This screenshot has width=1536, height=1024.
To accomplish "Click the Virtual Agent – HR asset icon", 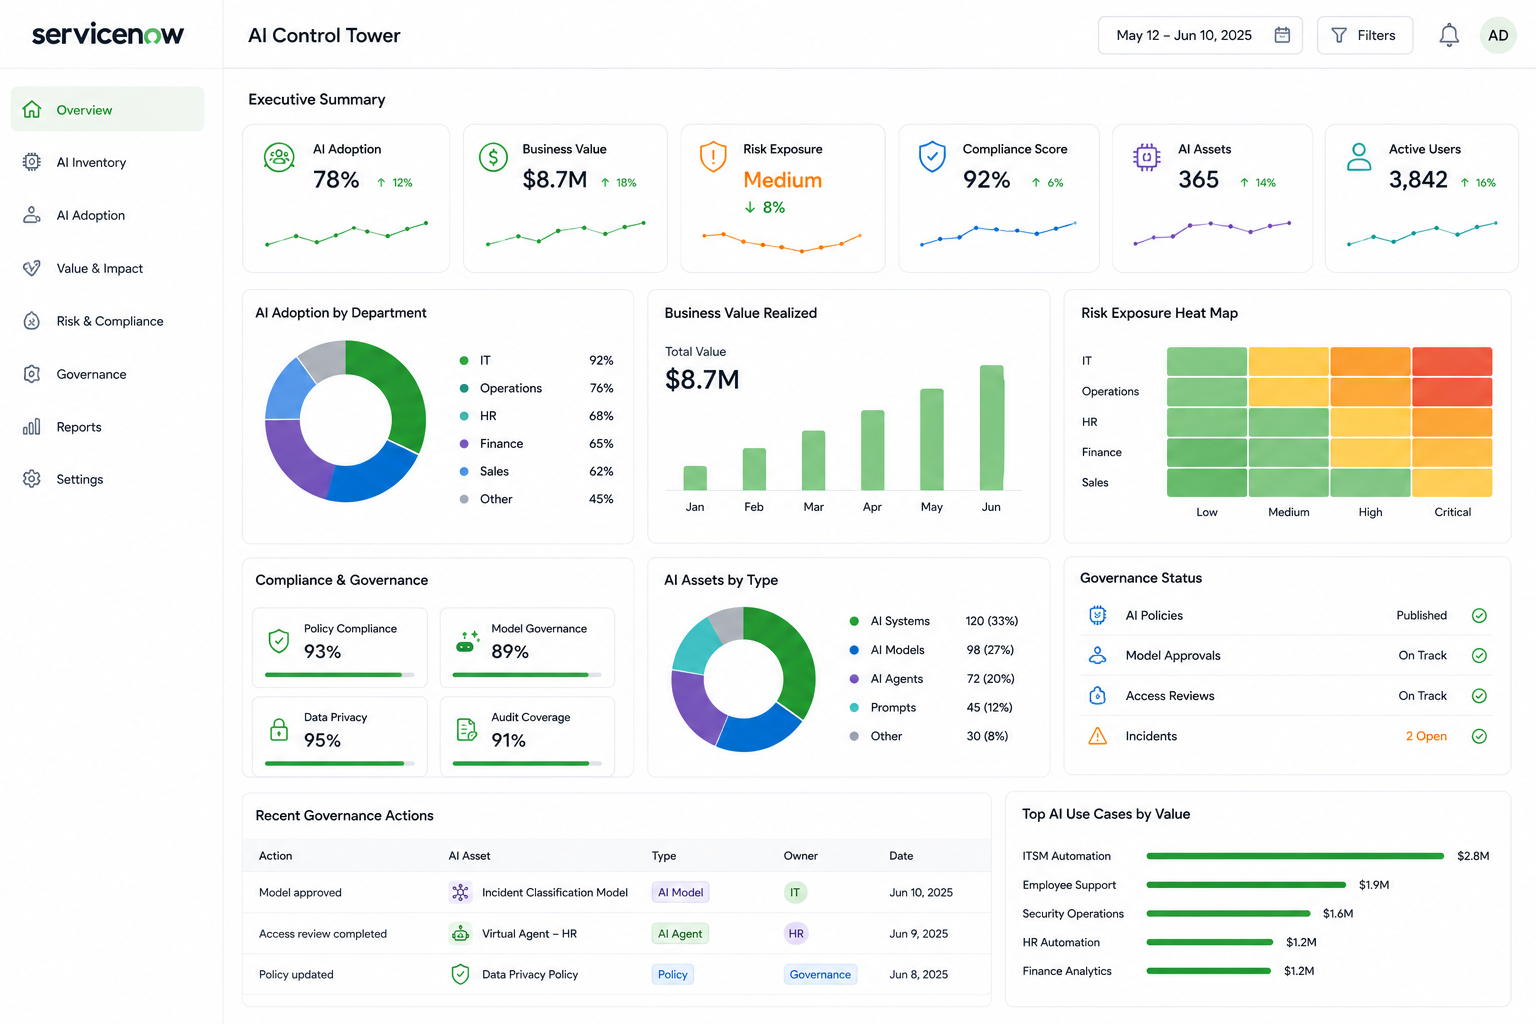I will click(x=460, y=933).
